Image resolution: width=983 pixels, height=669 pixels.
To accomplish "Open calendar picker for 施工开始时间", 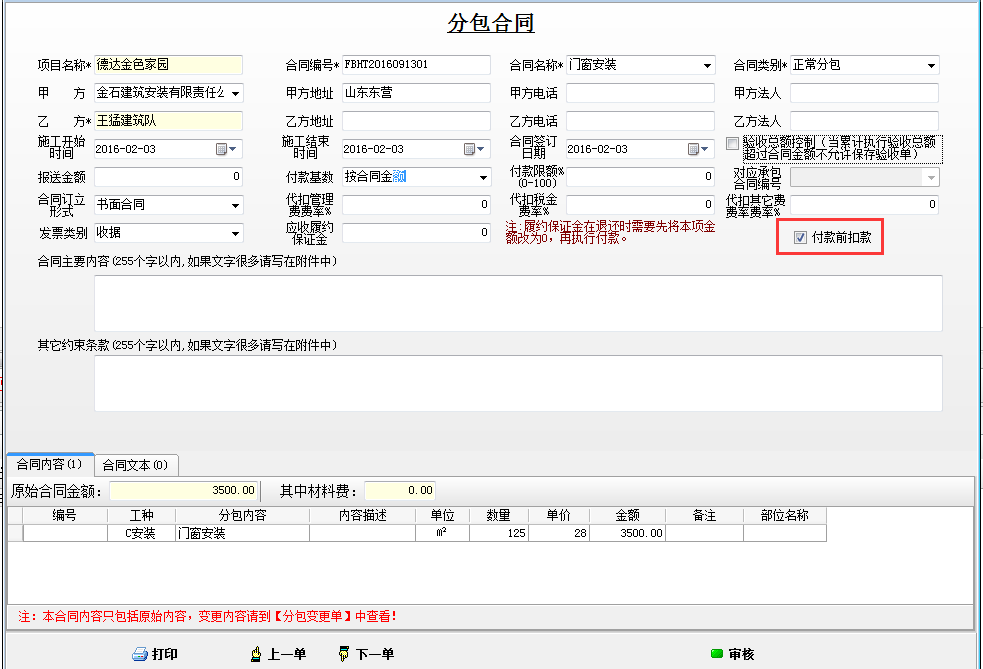I will 222,149.
